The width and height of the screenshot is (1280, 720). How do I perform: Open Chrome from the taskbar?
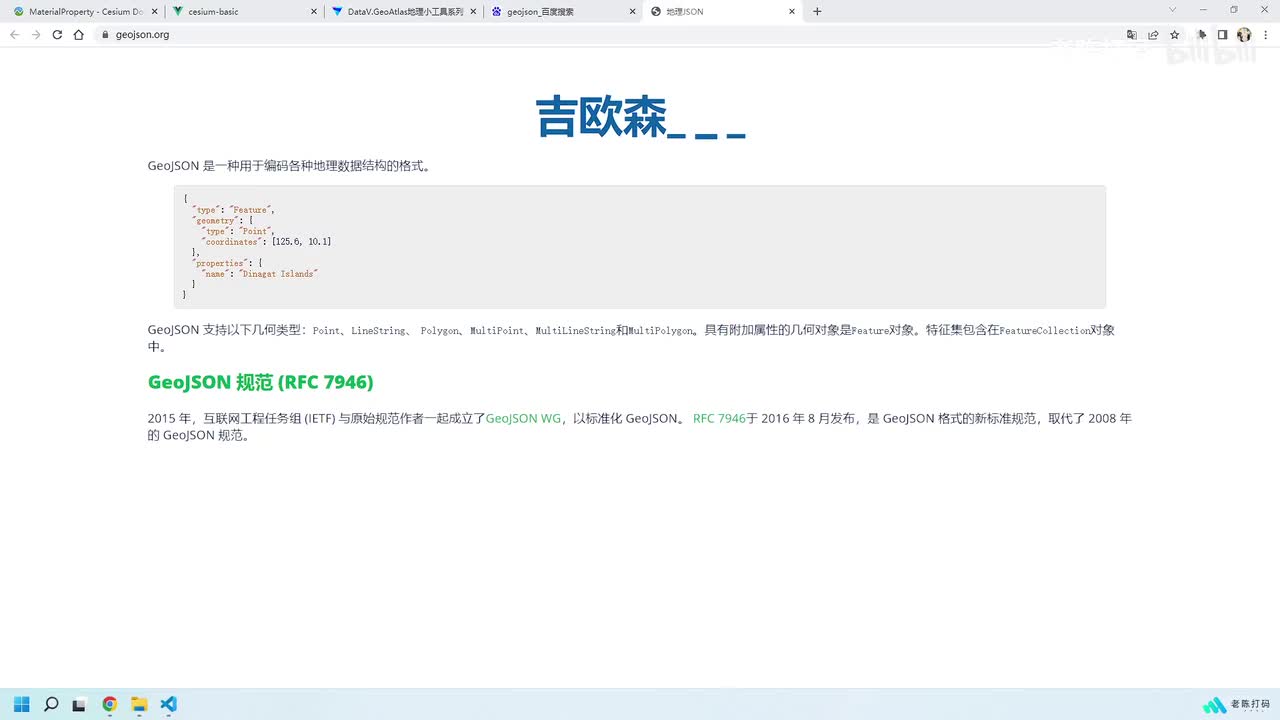click(109, 704)
